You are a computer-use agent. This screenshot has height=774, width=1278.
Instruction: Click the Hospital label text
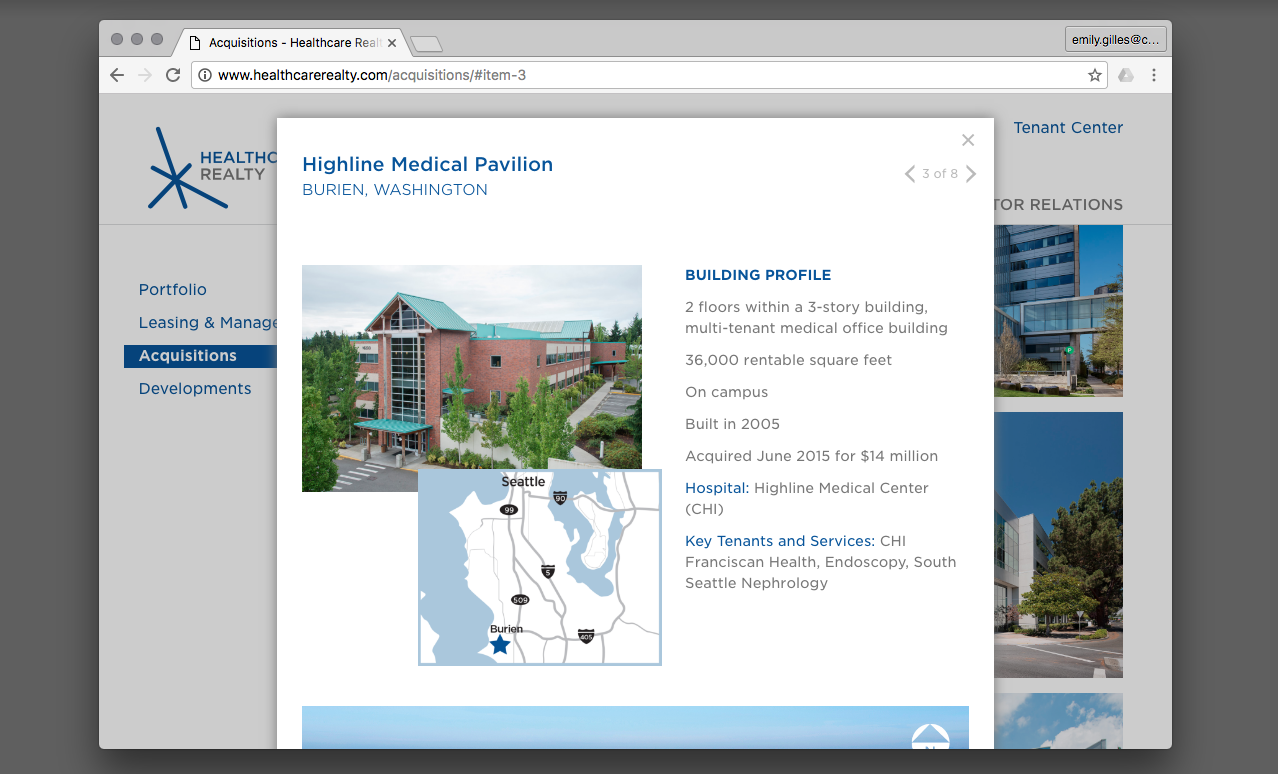coord(717,488)
